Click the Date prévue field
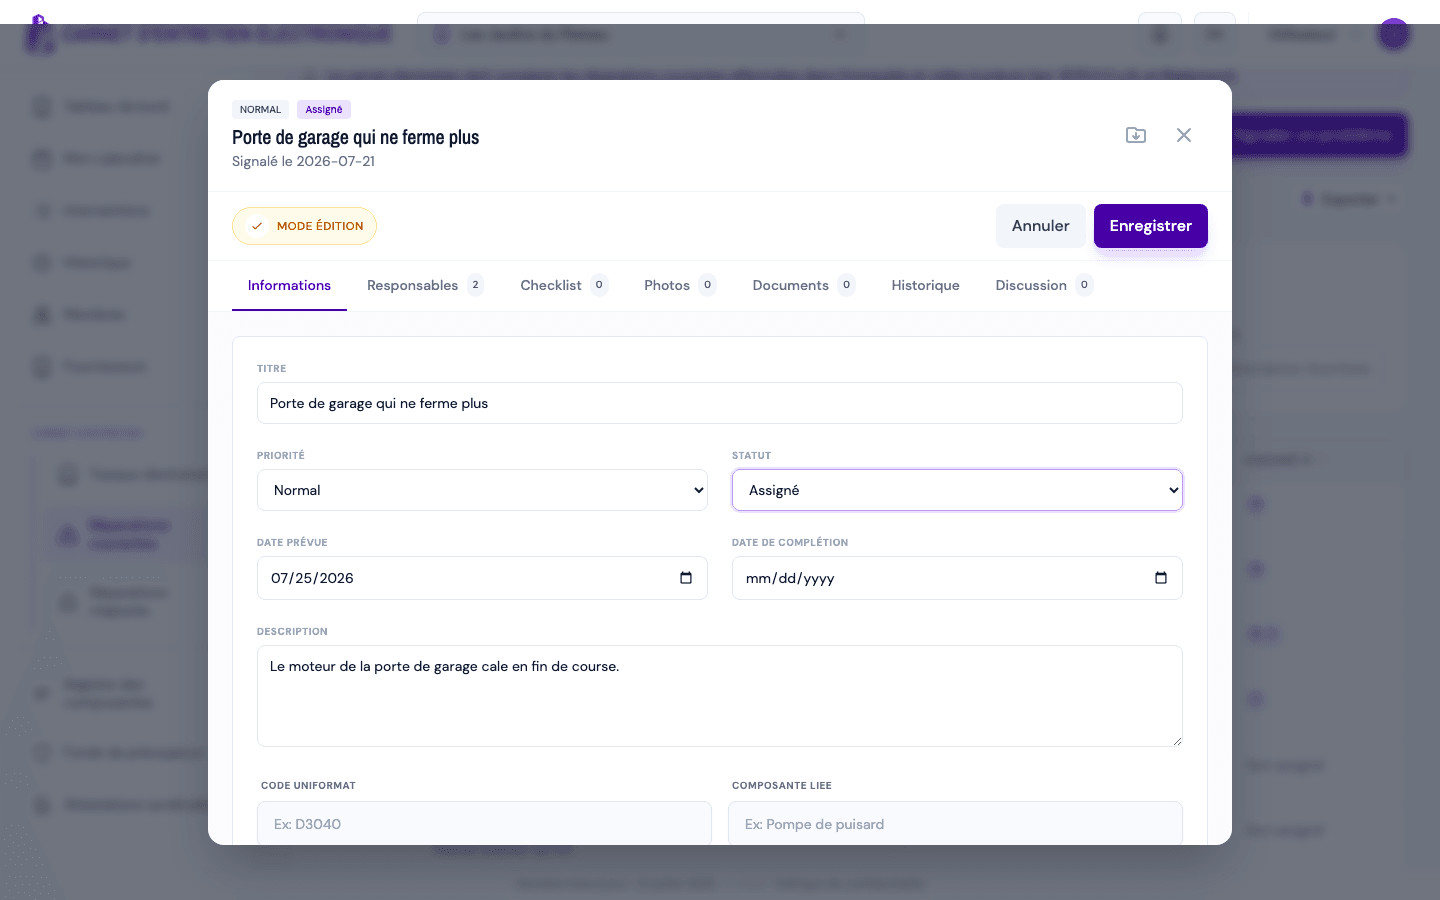This screenshot has height=900, width=1440. point(482,578)
